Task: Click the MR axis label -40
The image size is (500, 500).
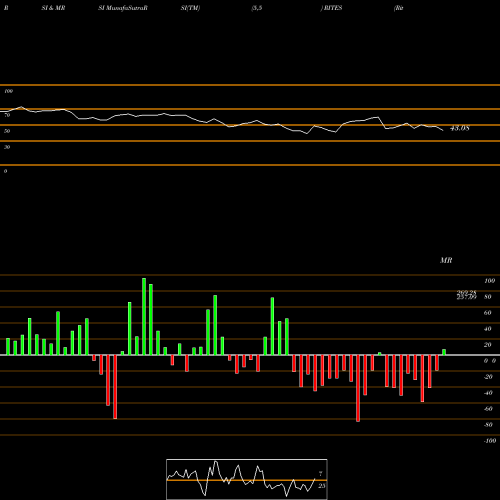Action: (488, 393)
